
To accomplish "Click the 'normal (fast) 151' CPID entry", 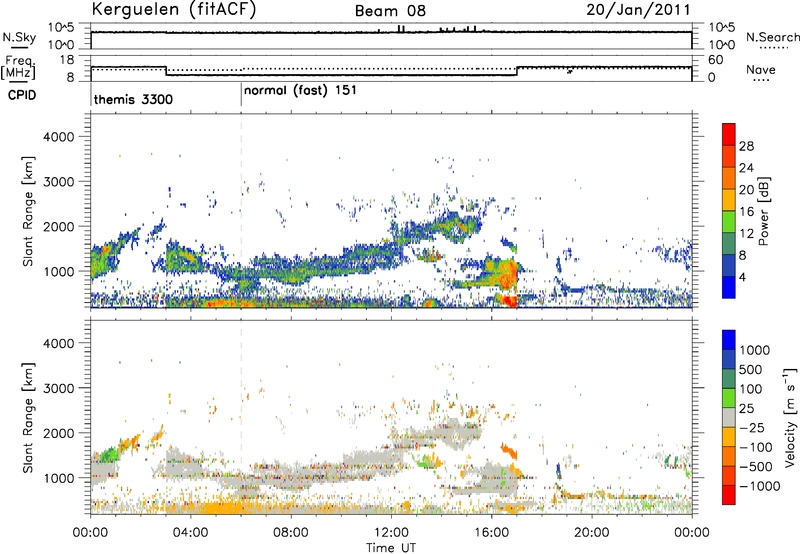I will tap(300, 91).
